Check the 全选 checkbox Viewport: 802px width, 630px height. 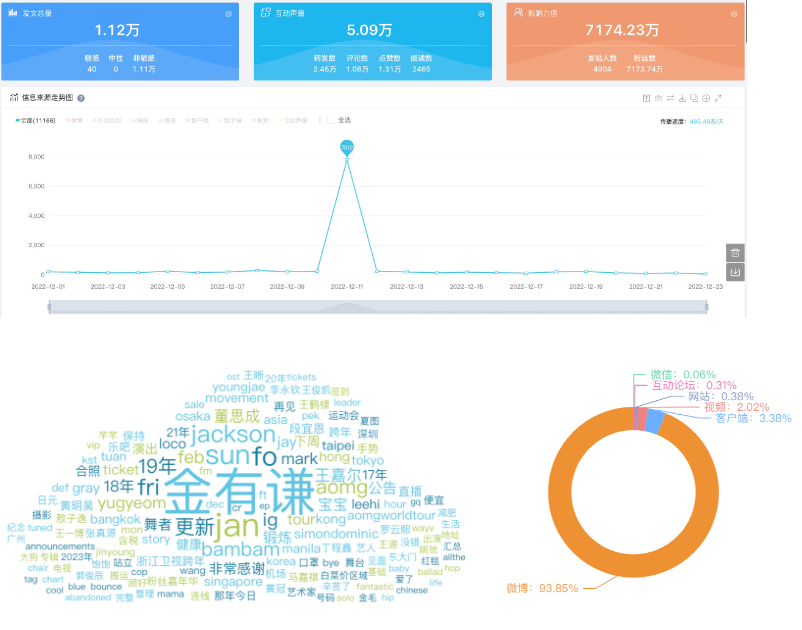332,120
